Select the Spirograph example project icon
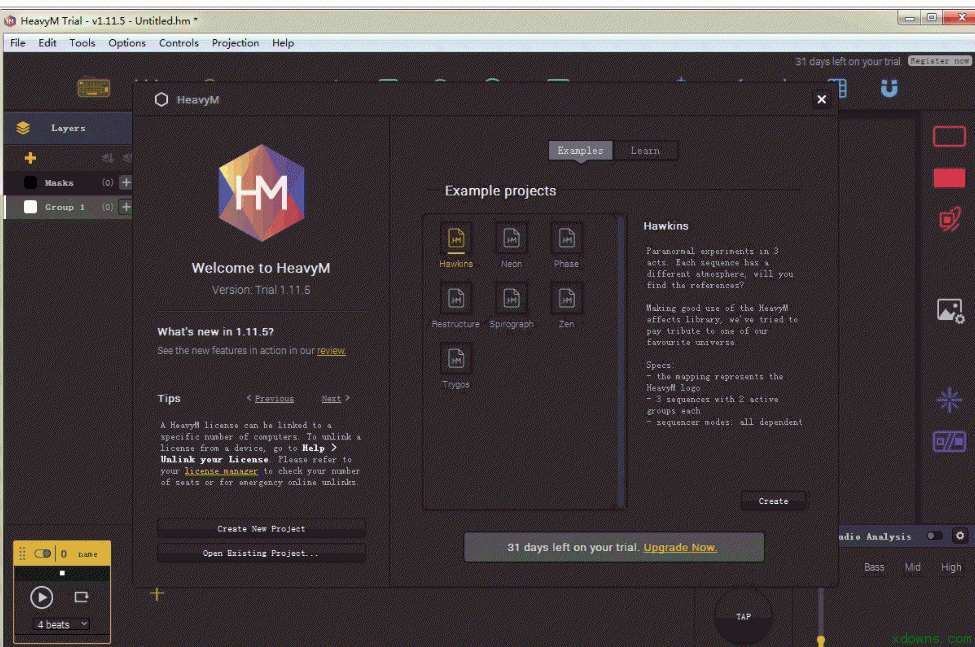Screen dimensions: 975x647 [x=511, y=298]
